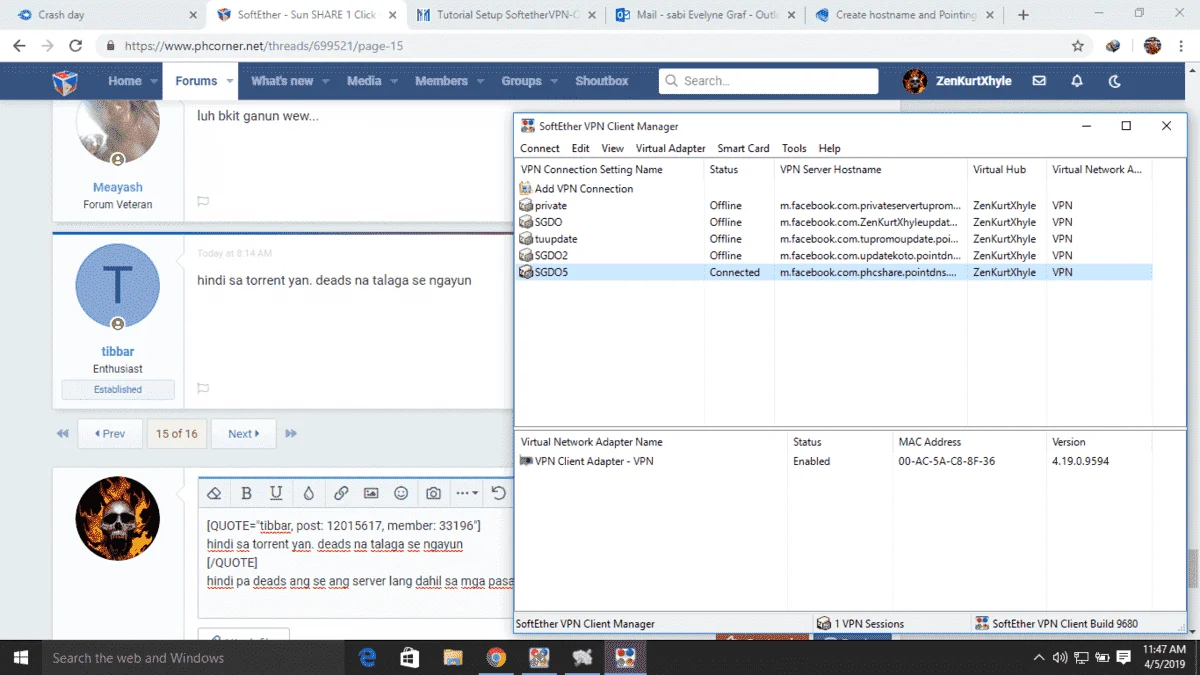Open alerts bell icon in forum navbar
The width and height of the screenshot is (1200, 675).
(1077, 81)
